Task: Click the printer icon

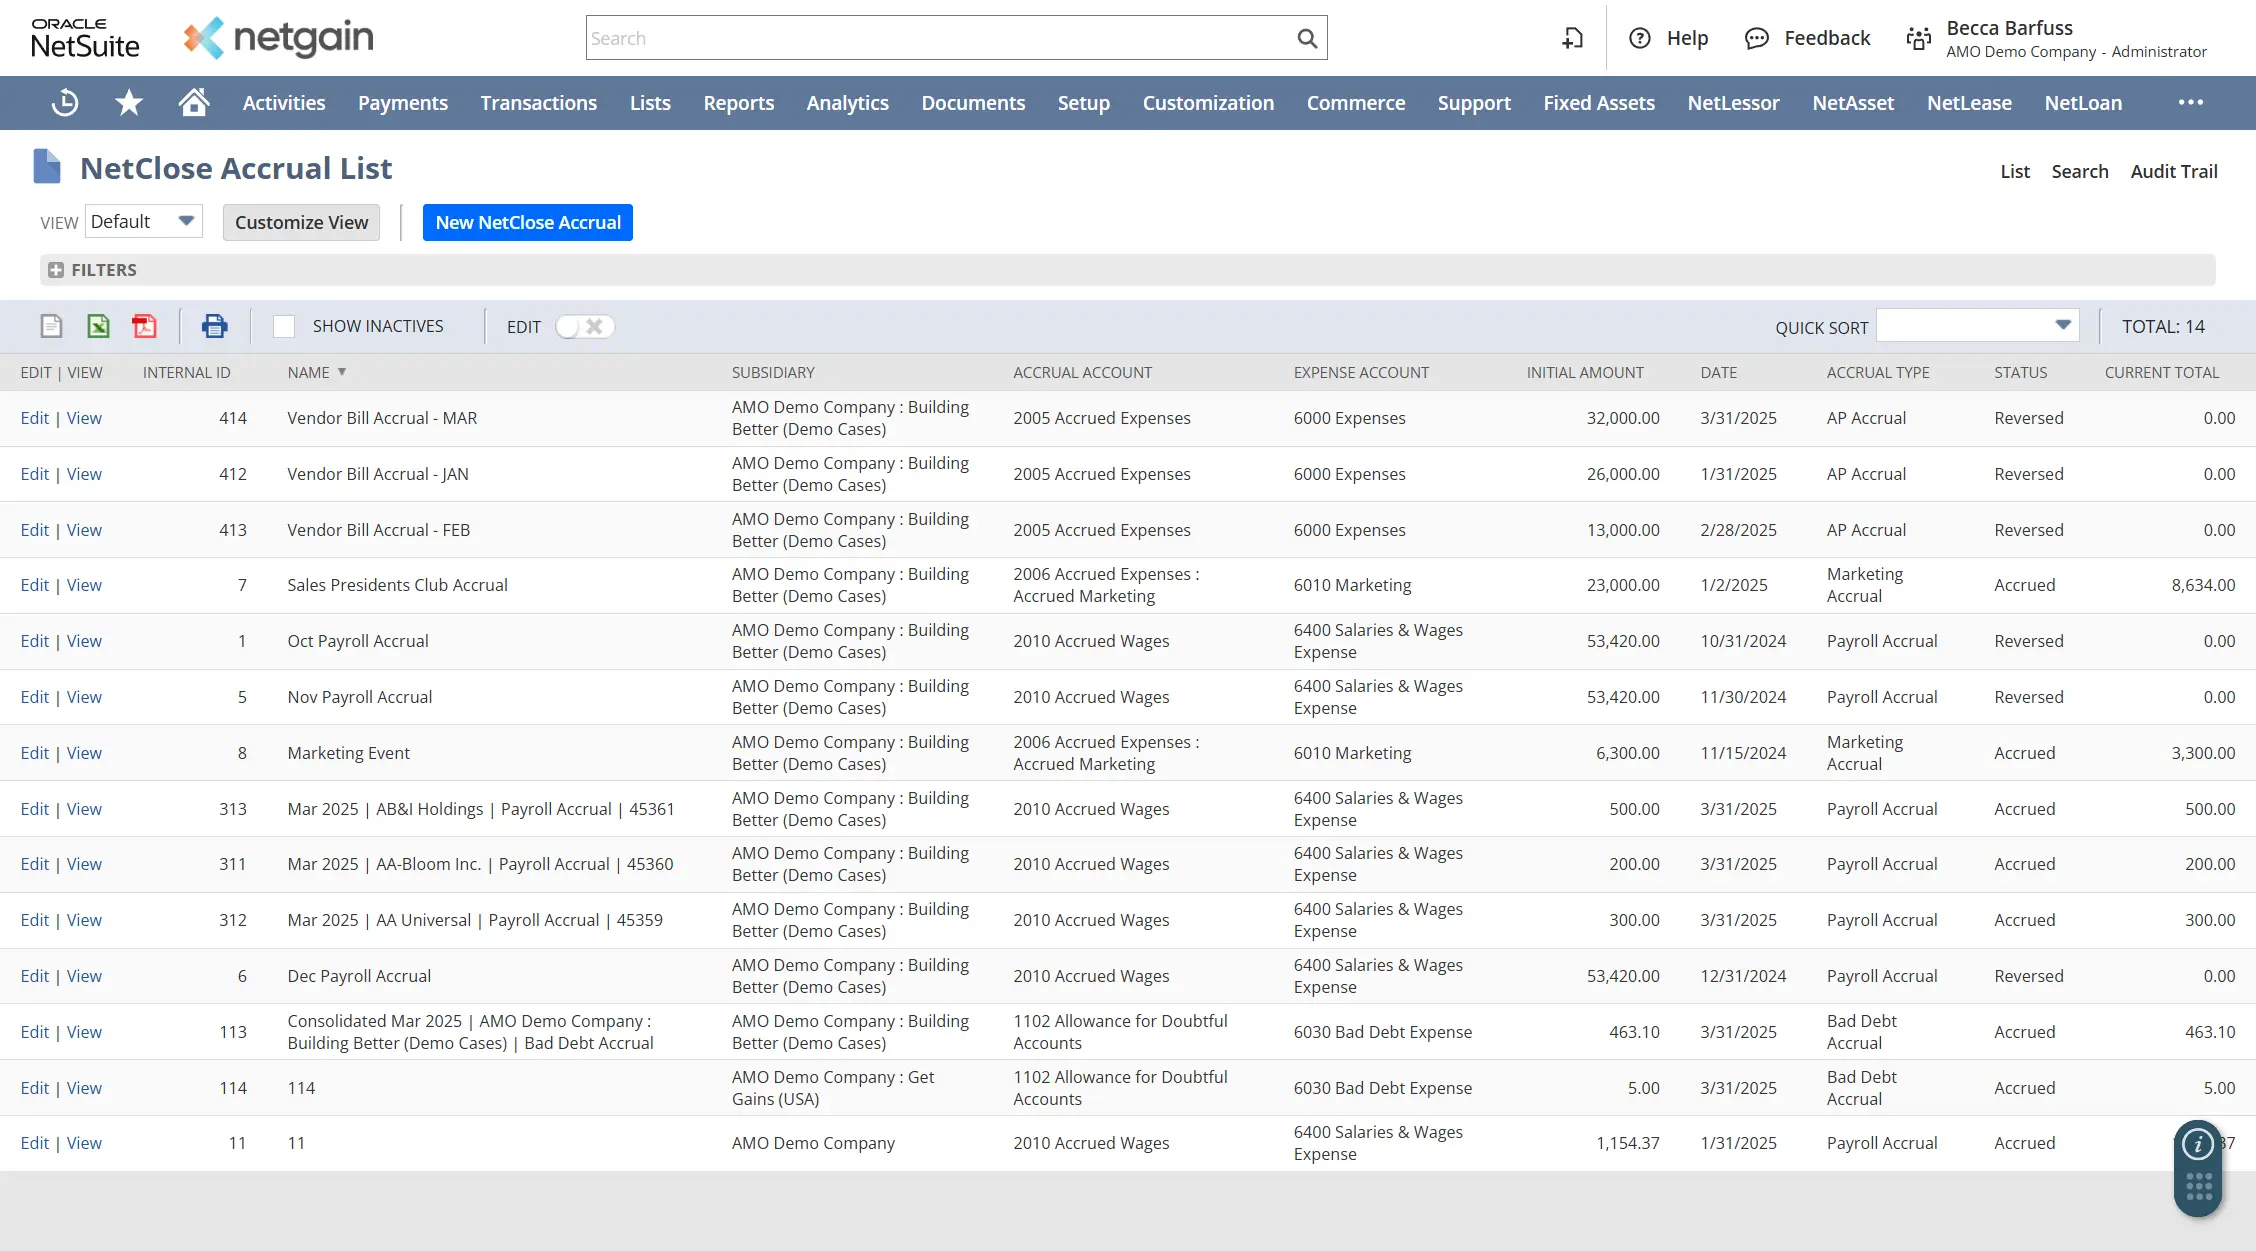Action: click(x=214, y=326)
